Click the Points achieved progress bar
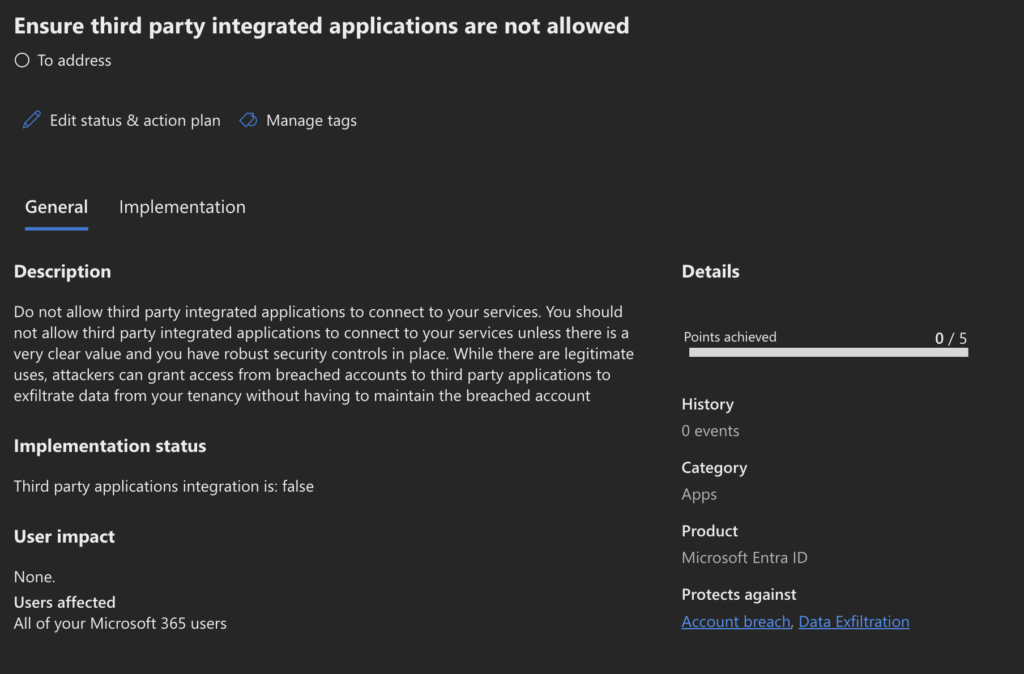Image resolution: width=1024 pixels, height=674 pixels. pyautogui.click(x=827, y=353)
